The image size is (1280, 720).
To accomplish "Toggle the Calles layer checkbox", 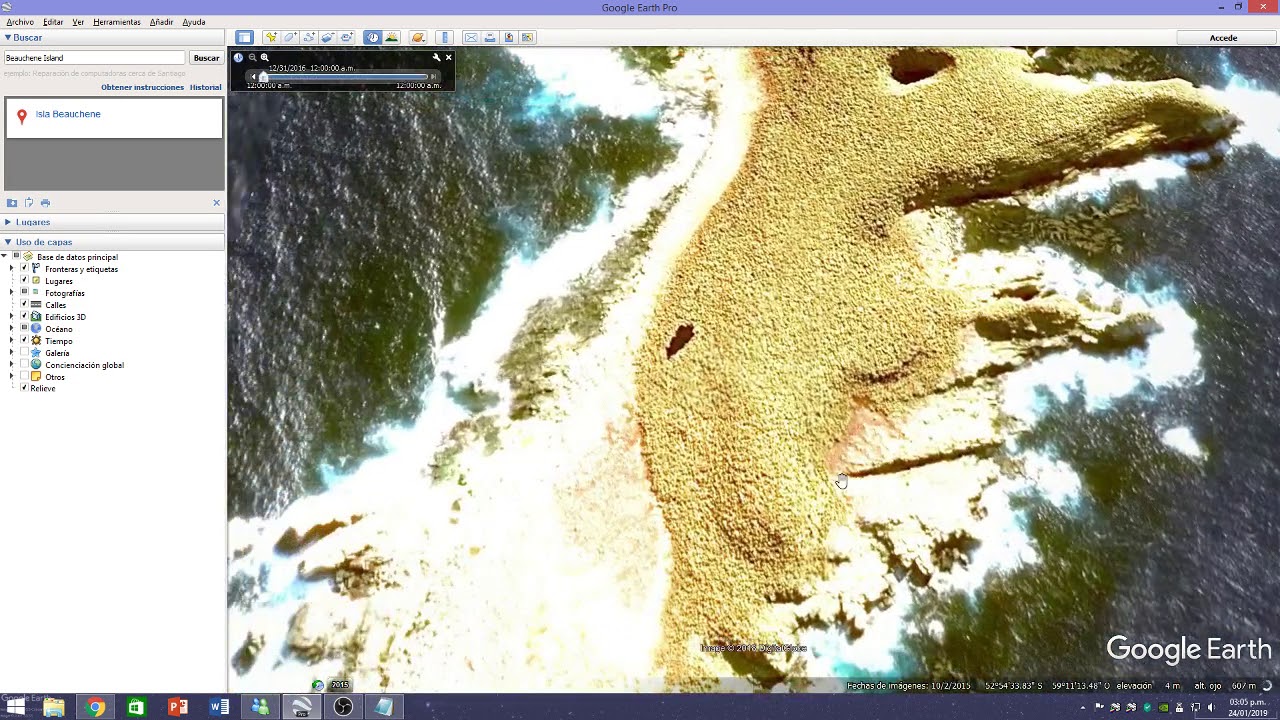I will pyautogui.click(x=24, y=304).
